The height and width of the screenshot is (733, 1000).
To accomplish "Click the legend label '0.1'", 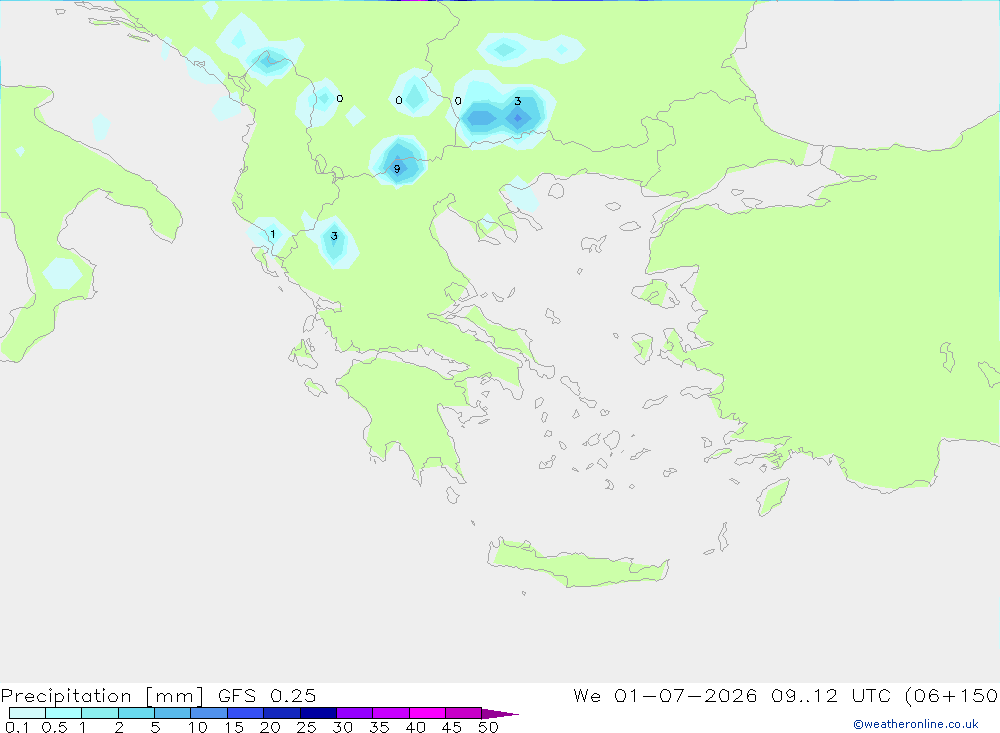I will (x=17, y=727).
